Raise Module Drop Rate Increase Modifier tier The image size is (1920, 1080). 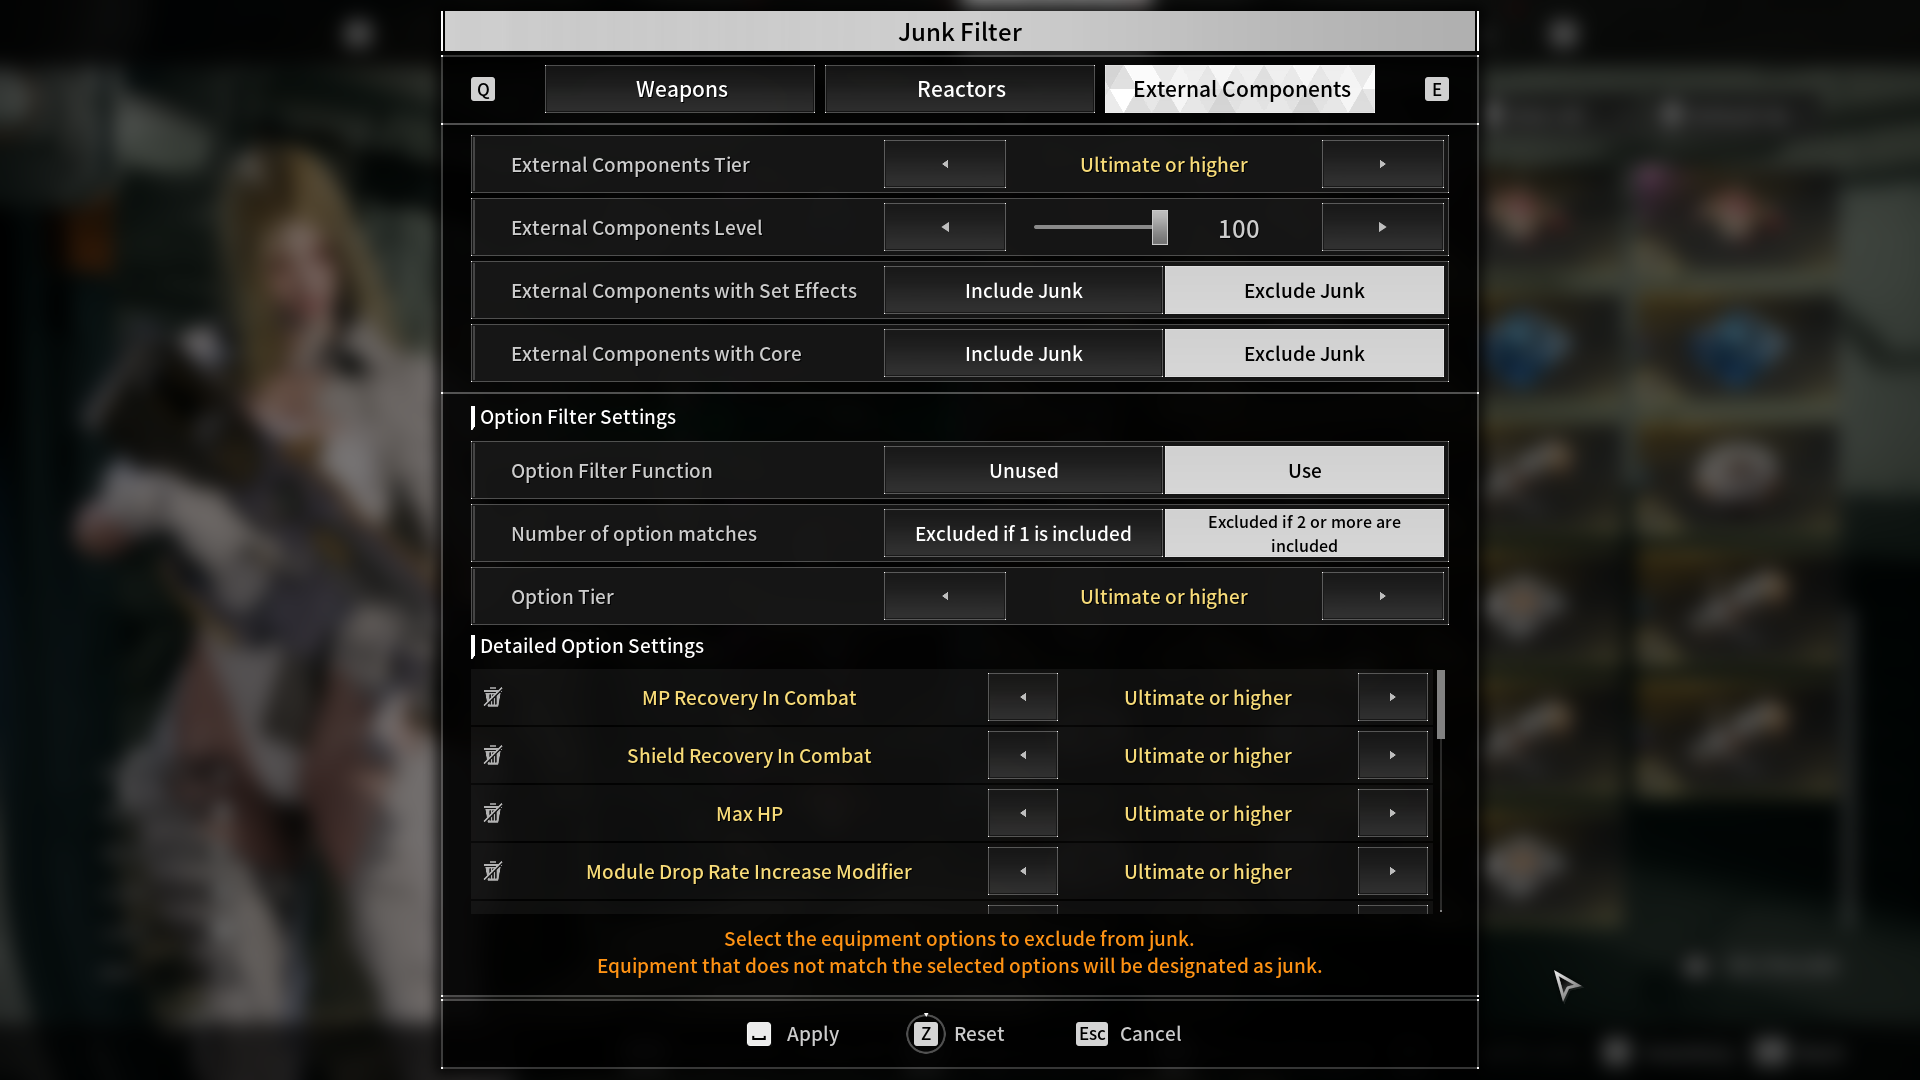tap(1392, 871)
